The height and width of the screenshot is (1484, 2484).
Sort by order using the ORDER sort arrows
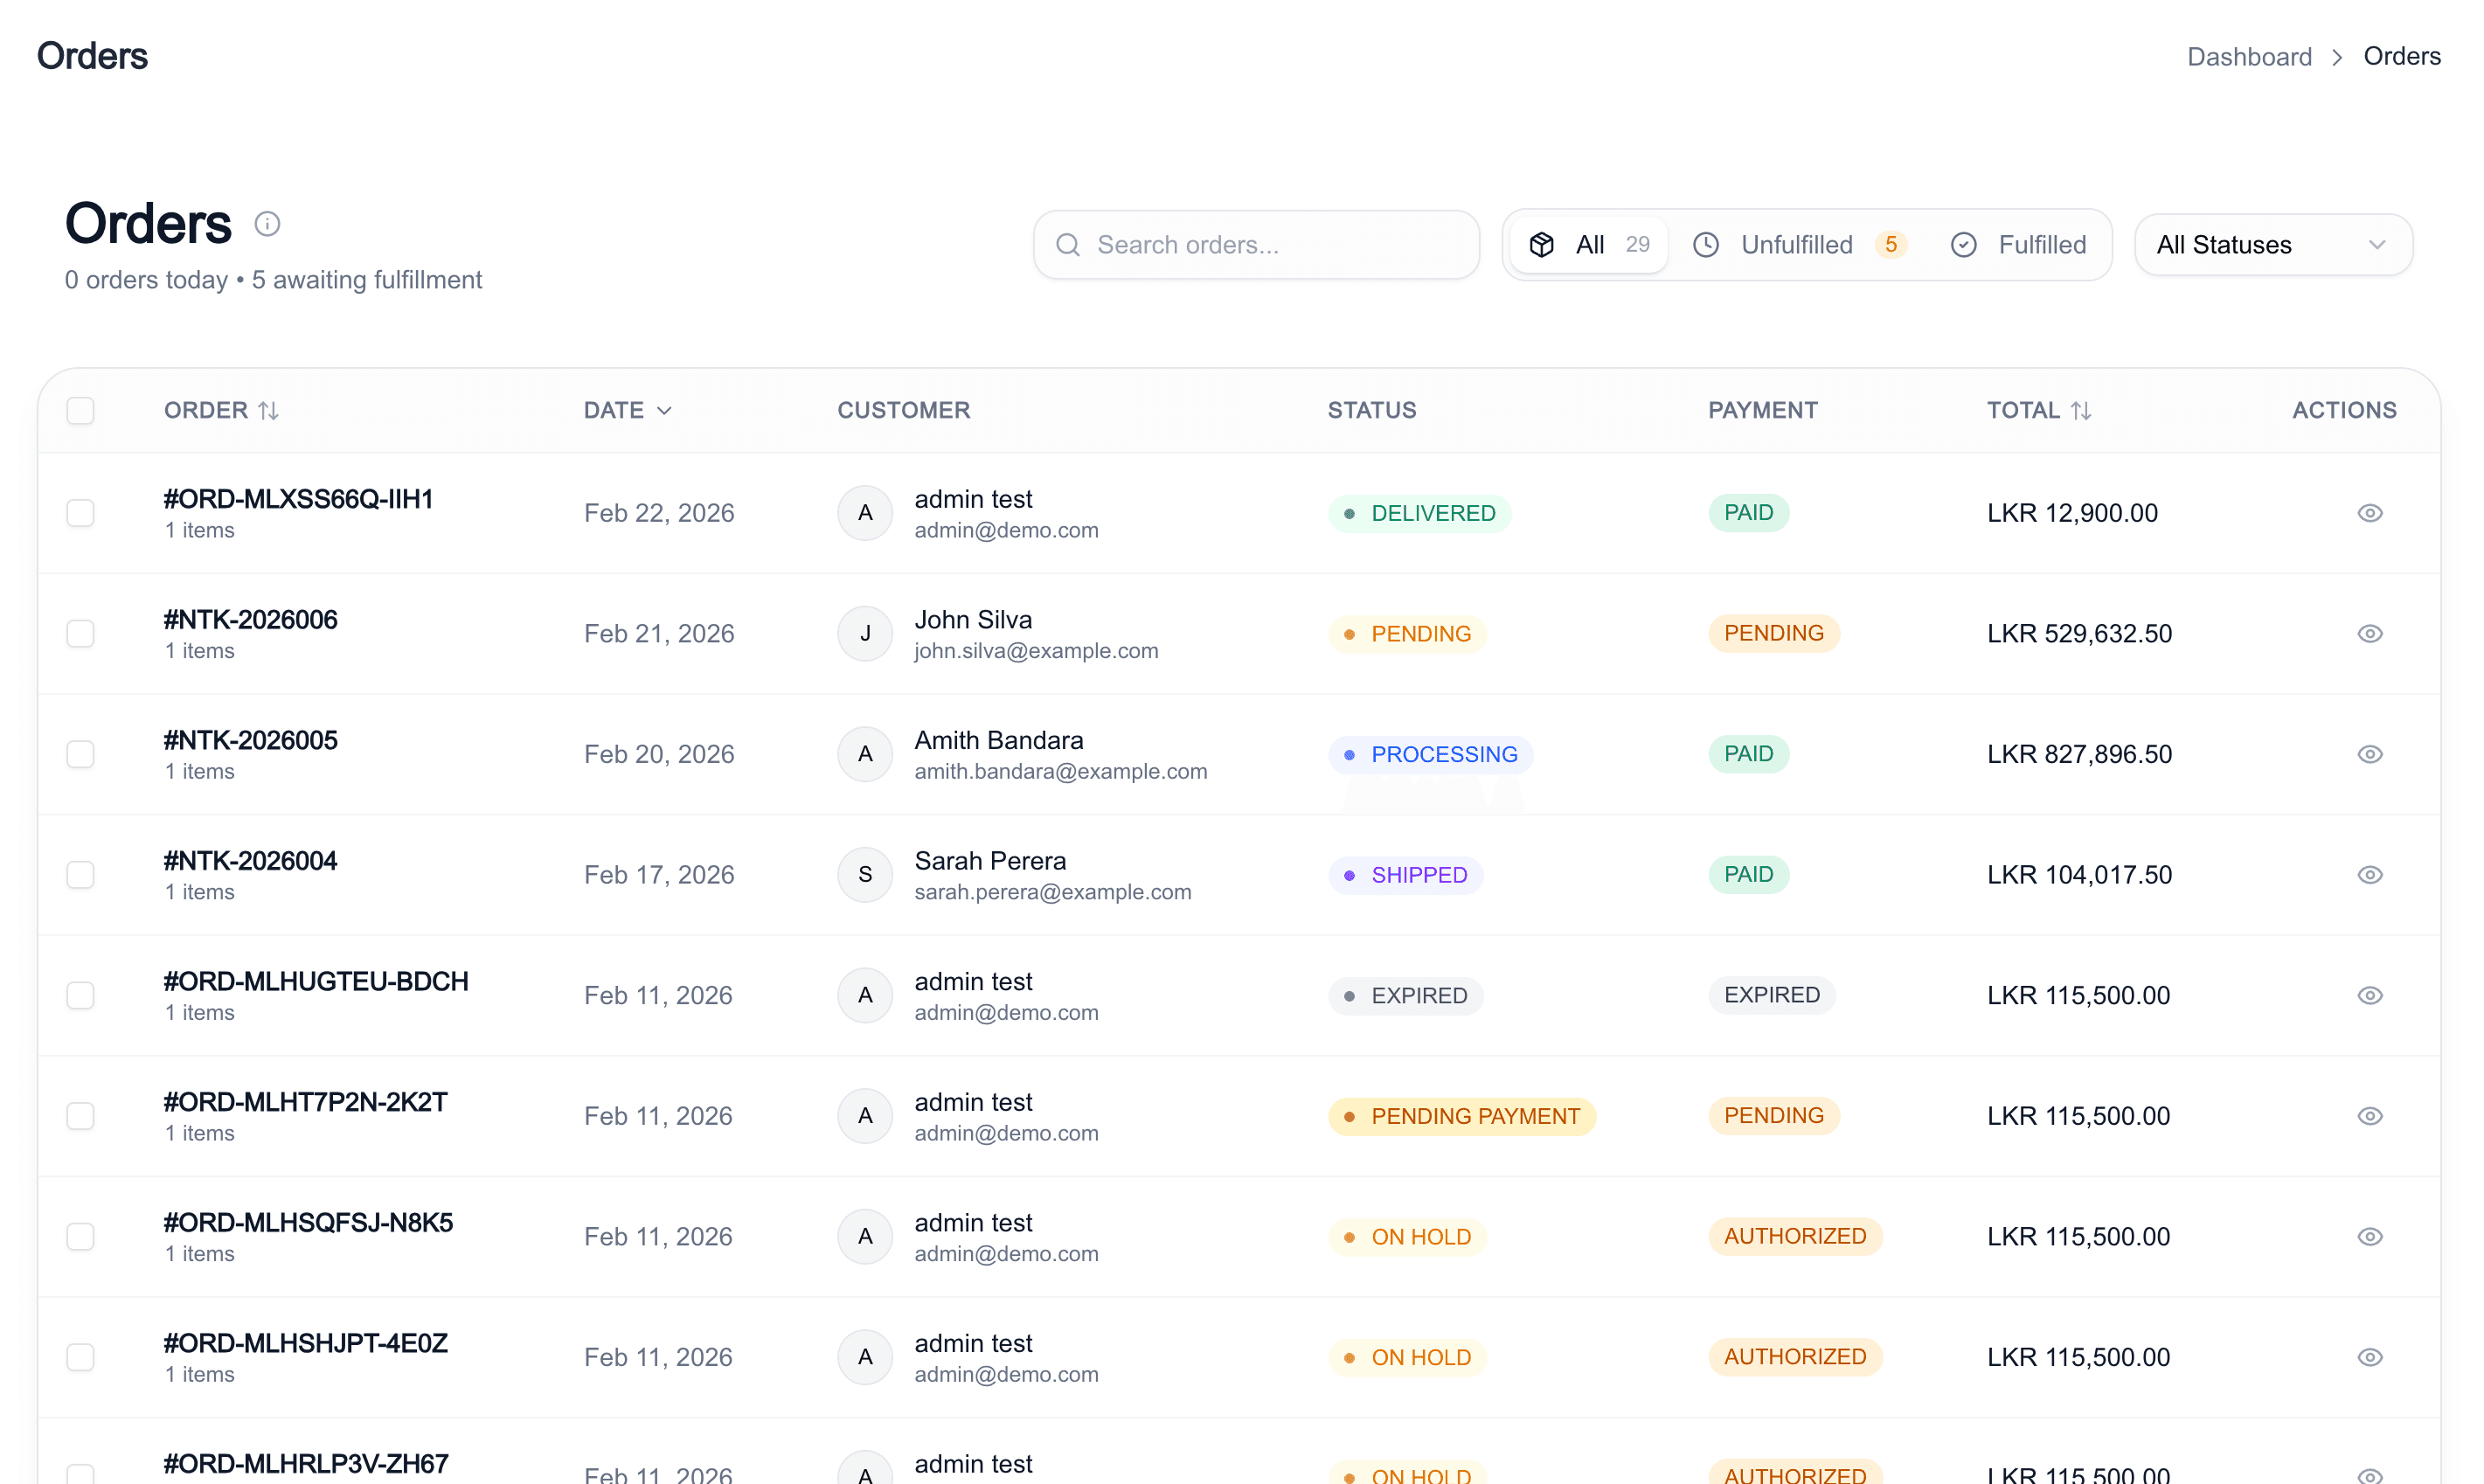268,411
